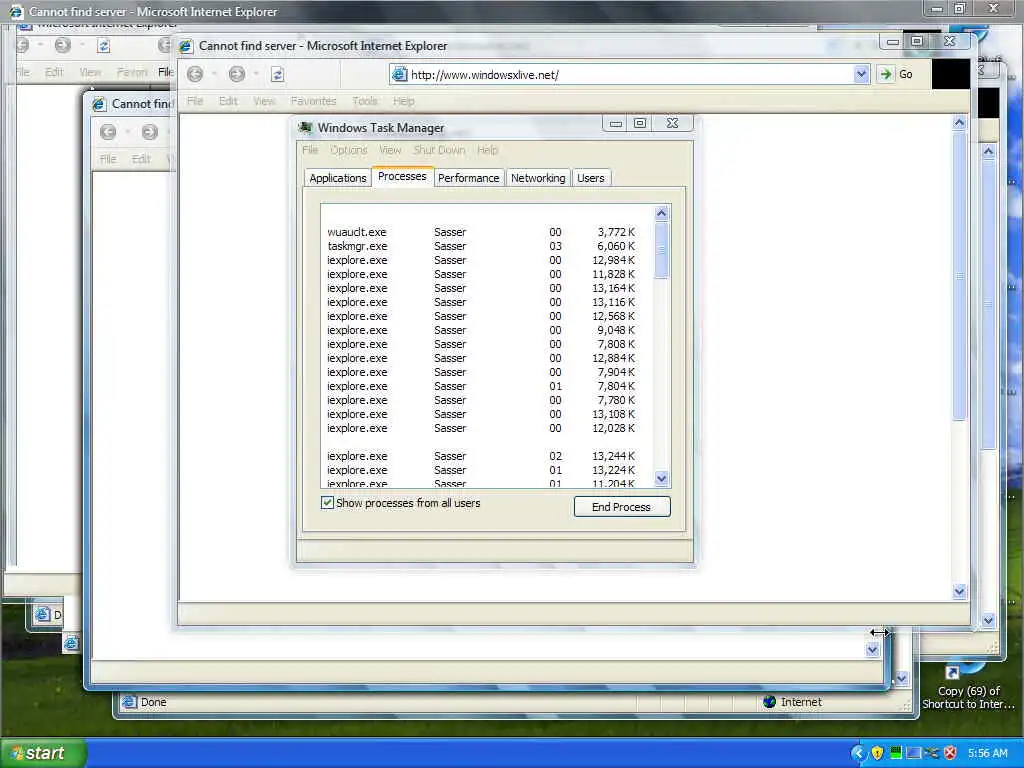The width and height of the screenshot is (1024, 768).
Task: Open the Processes tab
Action: coord(402,176)
